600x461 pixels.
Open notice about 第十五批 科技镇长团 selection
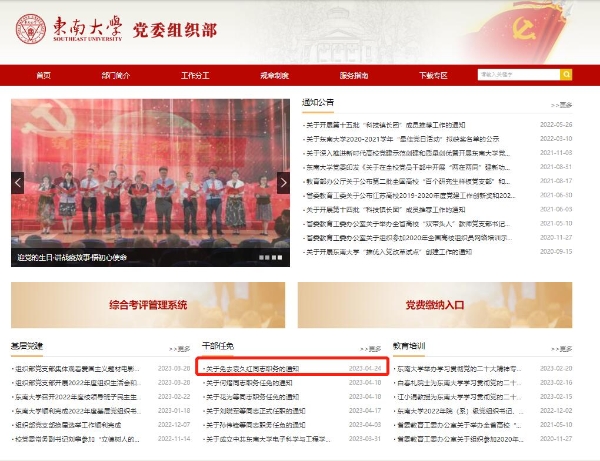click(x=385, y=125)
